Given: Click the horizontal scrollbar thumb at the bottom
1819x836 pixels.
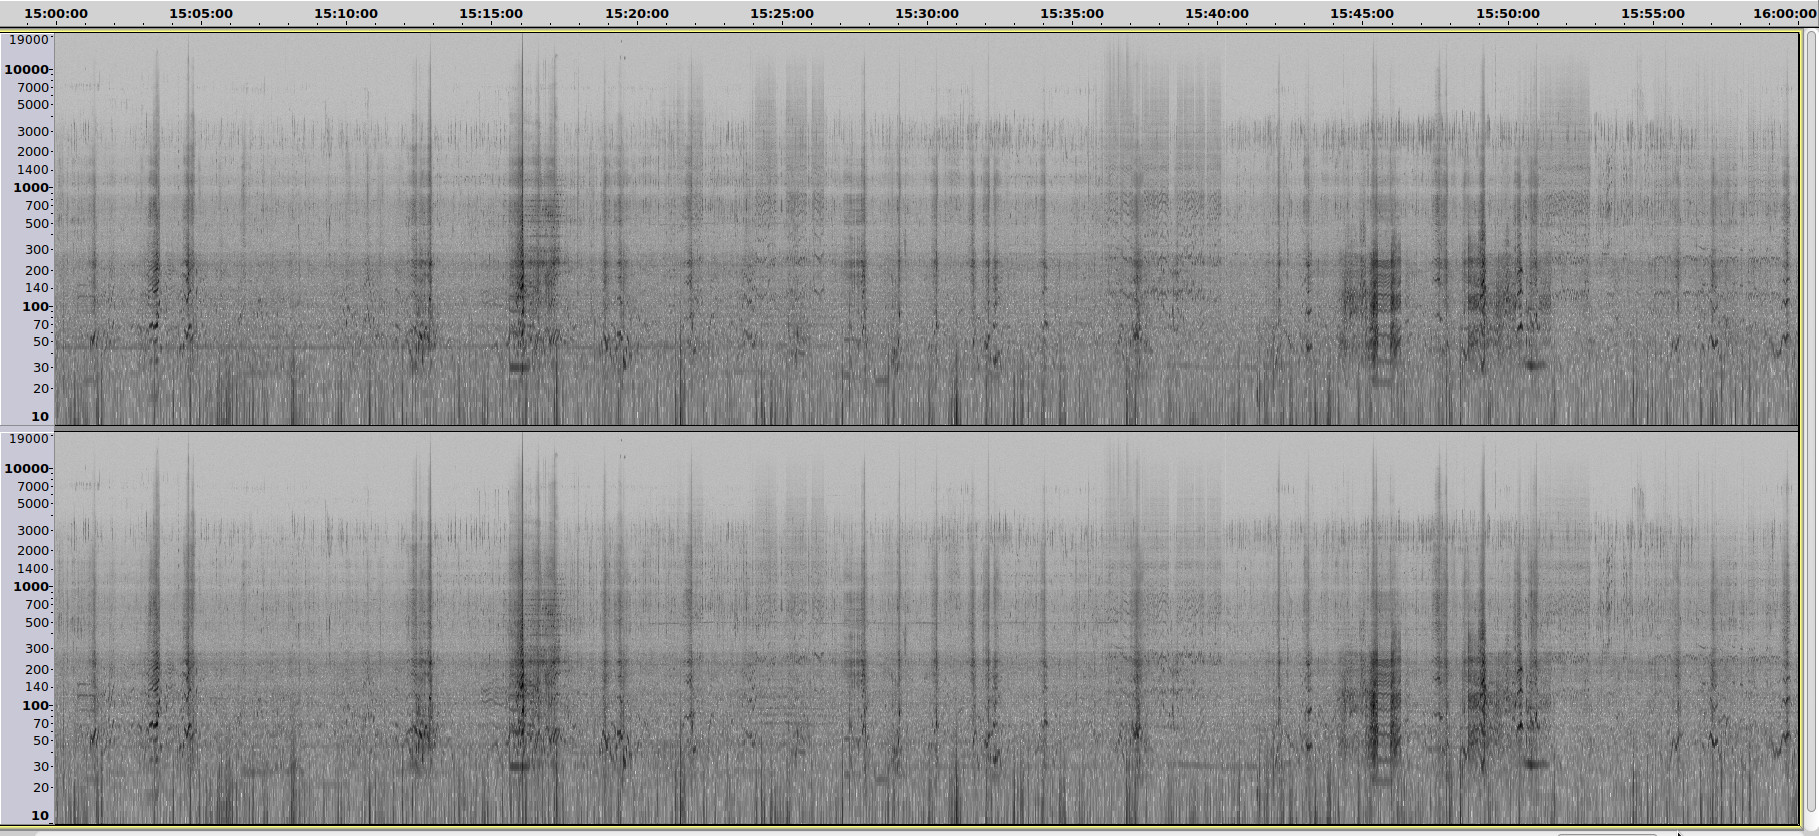Looking at the screenshot, I should [x=1605, y=833].
